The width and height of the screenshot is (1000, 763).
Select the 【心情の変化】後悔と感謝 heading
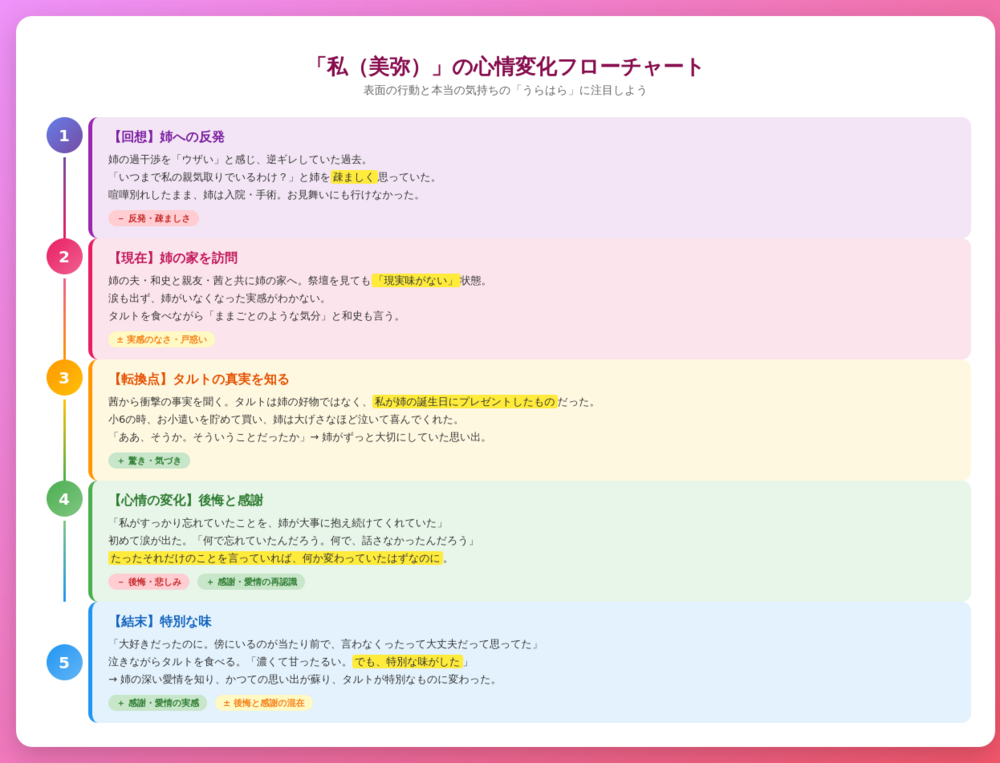pyautogui.click(x=186, y=500)
